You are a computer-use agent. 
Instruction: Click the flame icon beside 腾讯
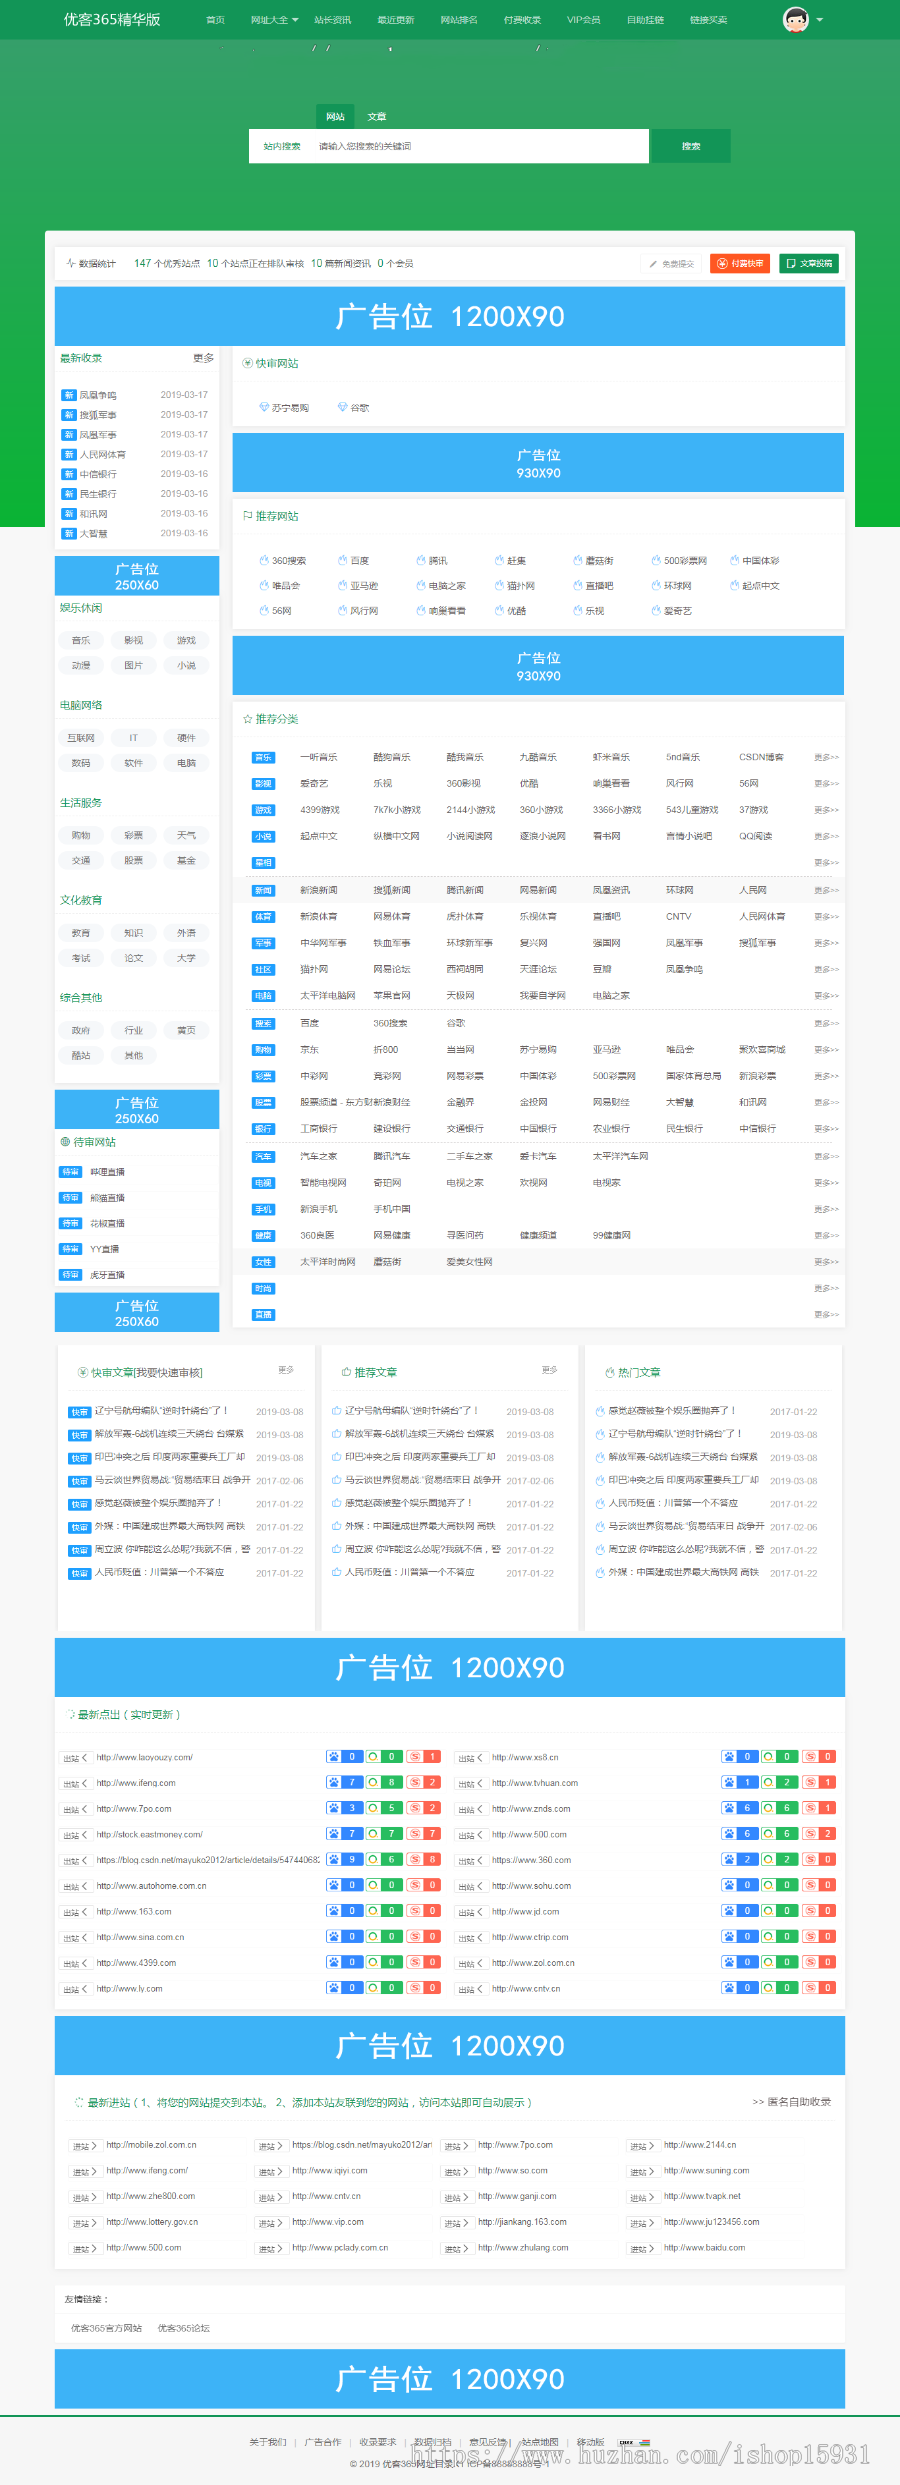tap(421, 560)
